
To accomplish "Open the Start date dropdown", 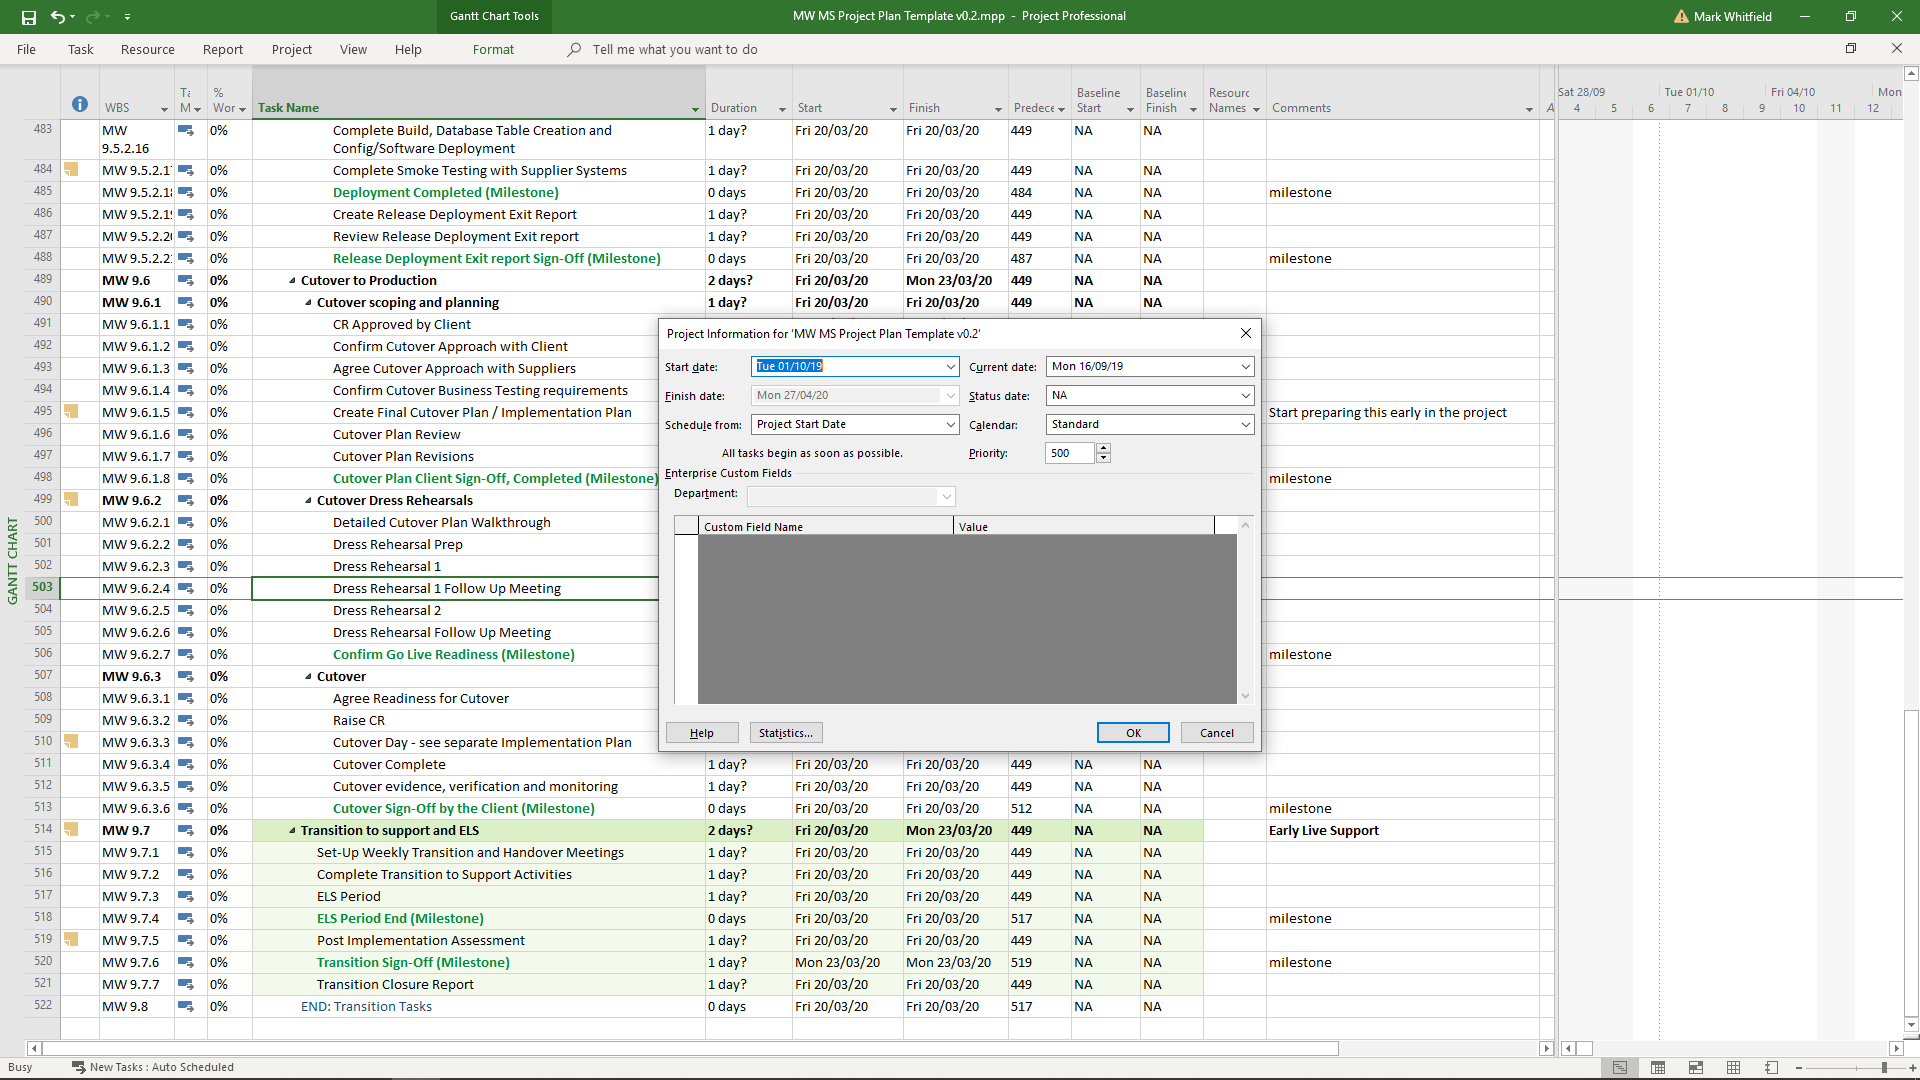I will (950, 367).
